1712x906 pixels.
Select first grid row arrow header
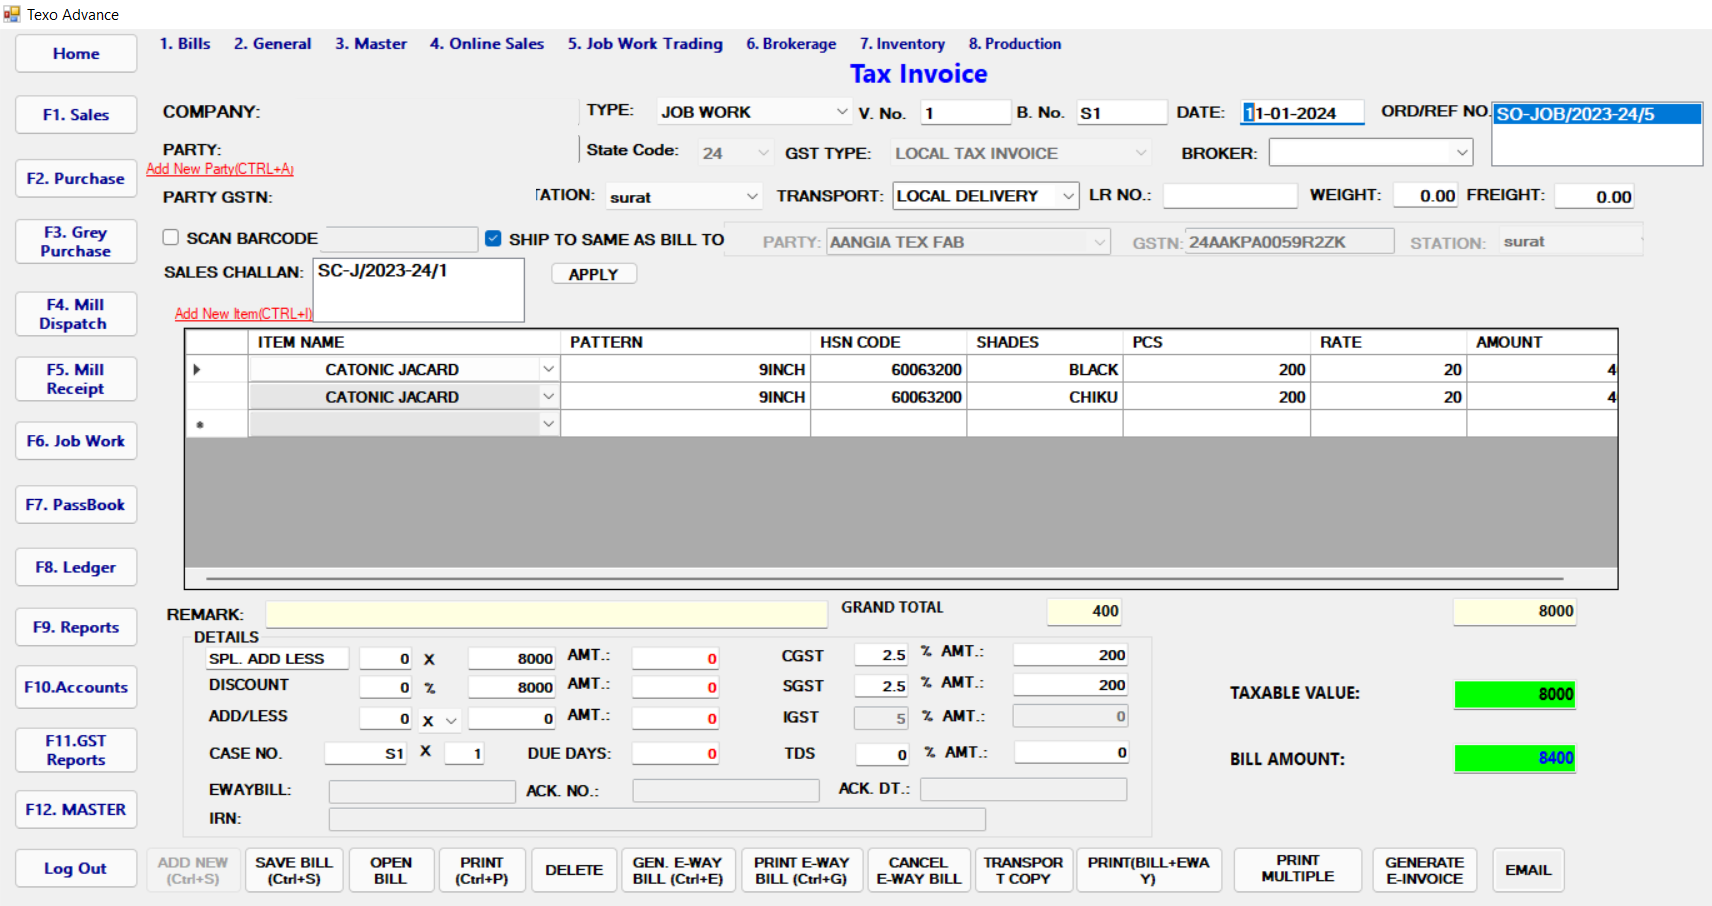click(x=217, y=369)
